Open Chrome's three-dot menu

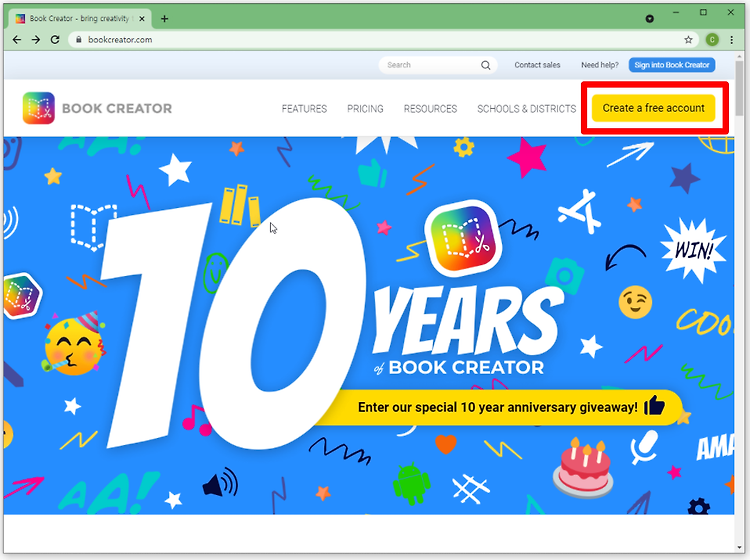pos(731,40)
